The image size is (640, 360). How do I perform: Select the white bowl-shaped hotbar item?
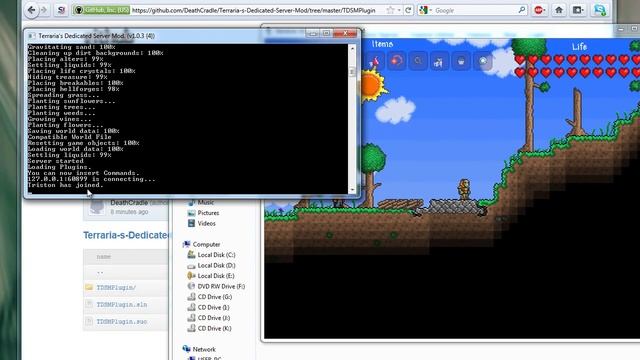(x=461, y=61)
